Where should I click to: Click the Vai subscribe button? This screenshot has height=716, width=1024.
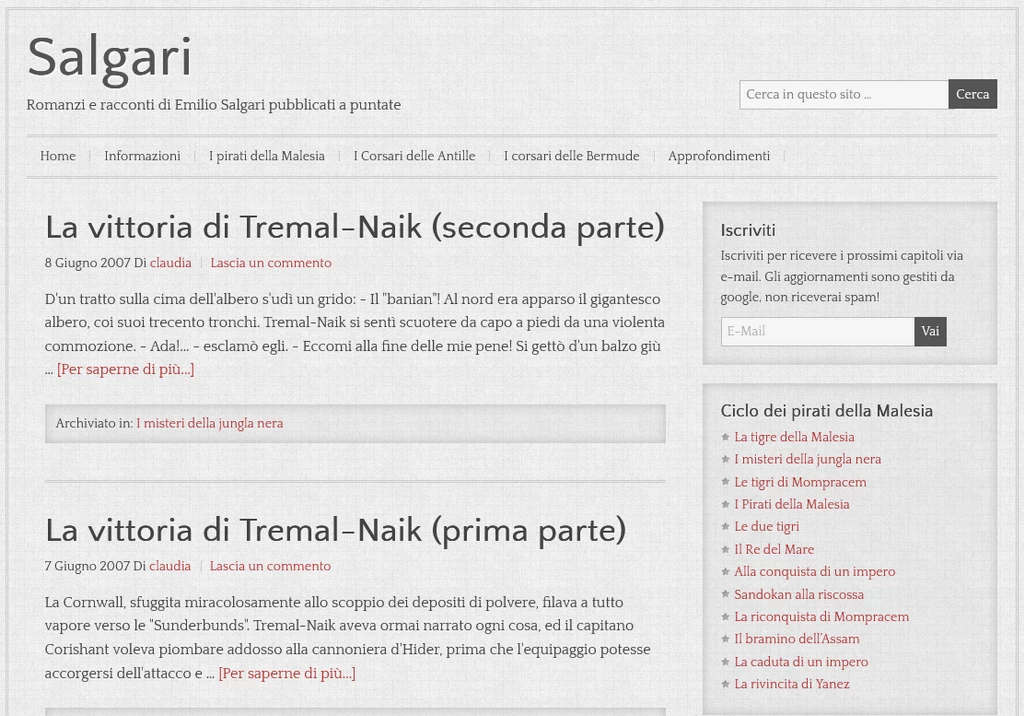[x=931, y=331]
